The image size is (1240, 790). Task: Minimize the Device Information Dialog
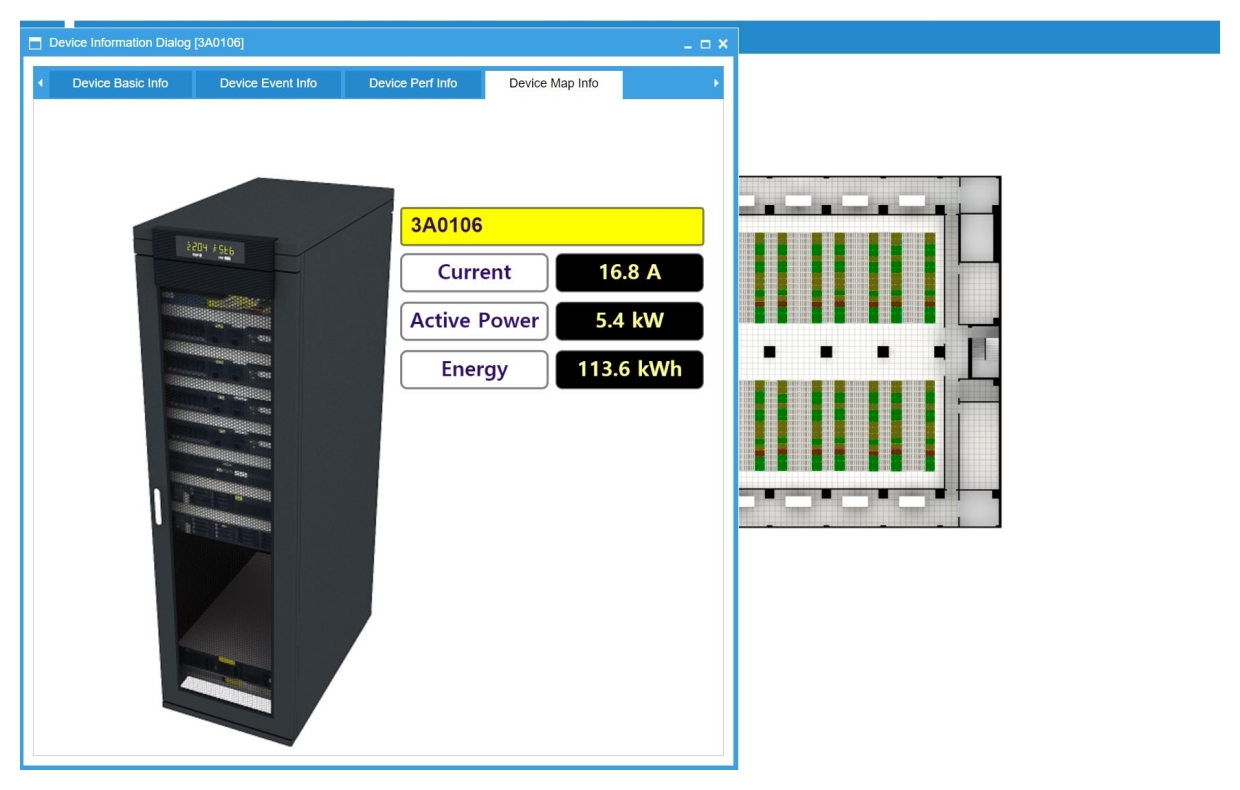click(x=688, y=44)
